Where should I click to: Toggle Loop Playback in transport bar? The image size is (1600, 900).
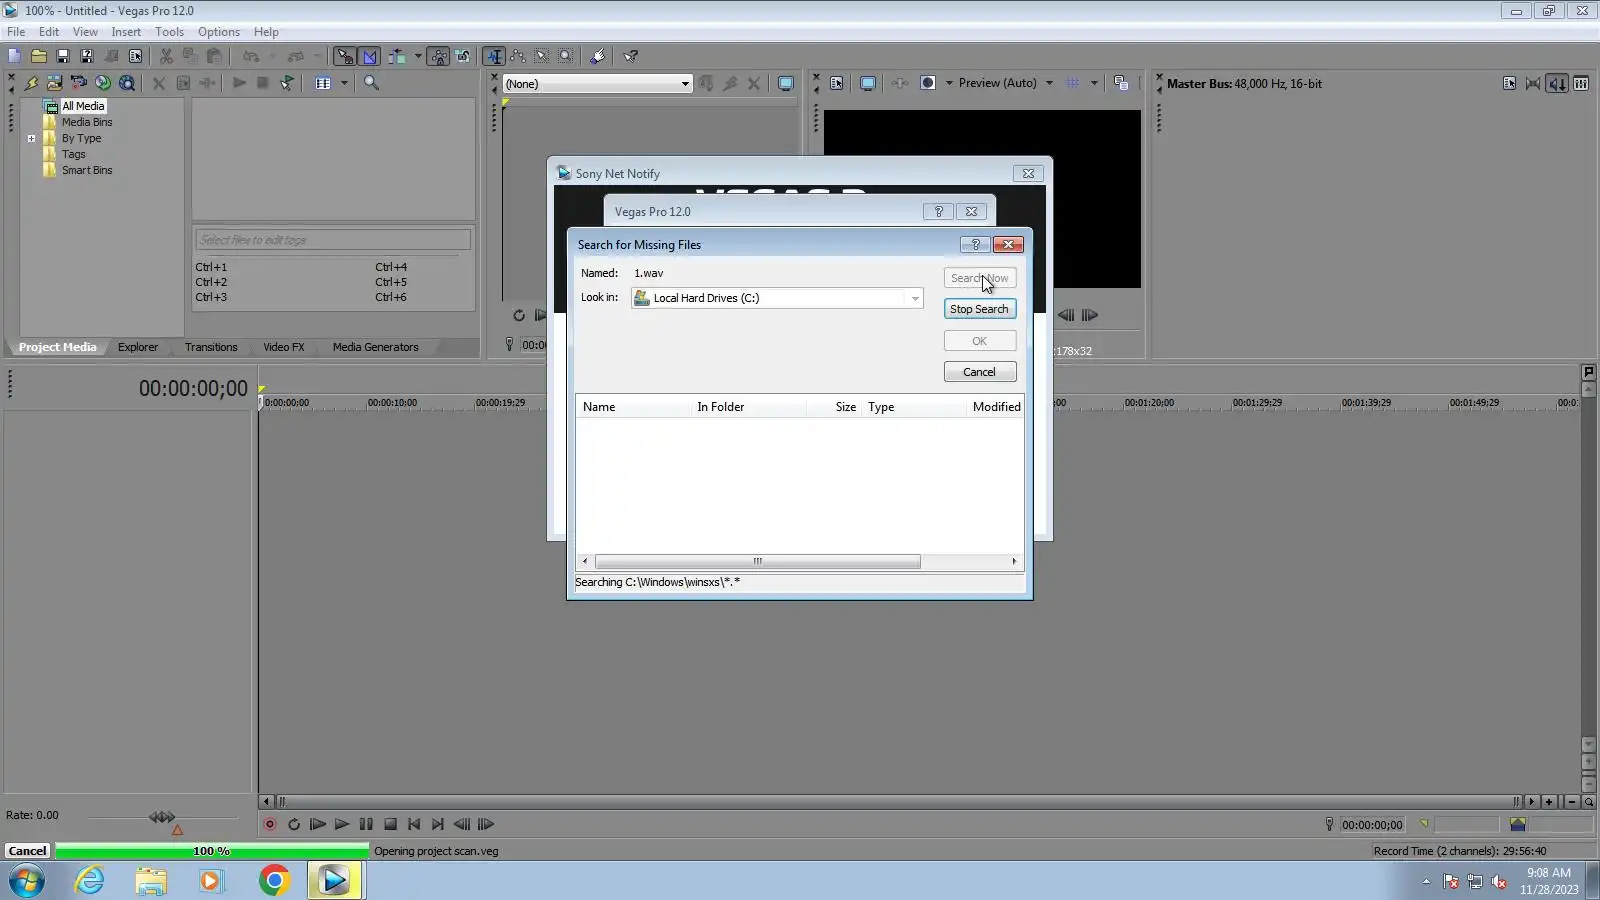[x=294, y=824]
